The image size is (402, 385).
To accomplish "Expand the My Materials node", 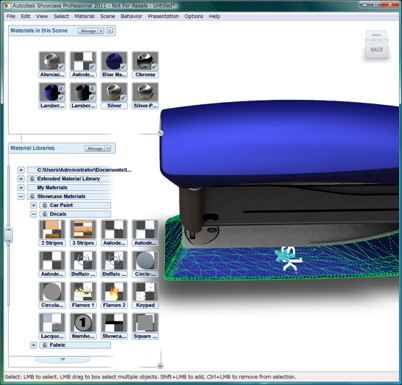I will pyautogui.click(x=21, y=188).
